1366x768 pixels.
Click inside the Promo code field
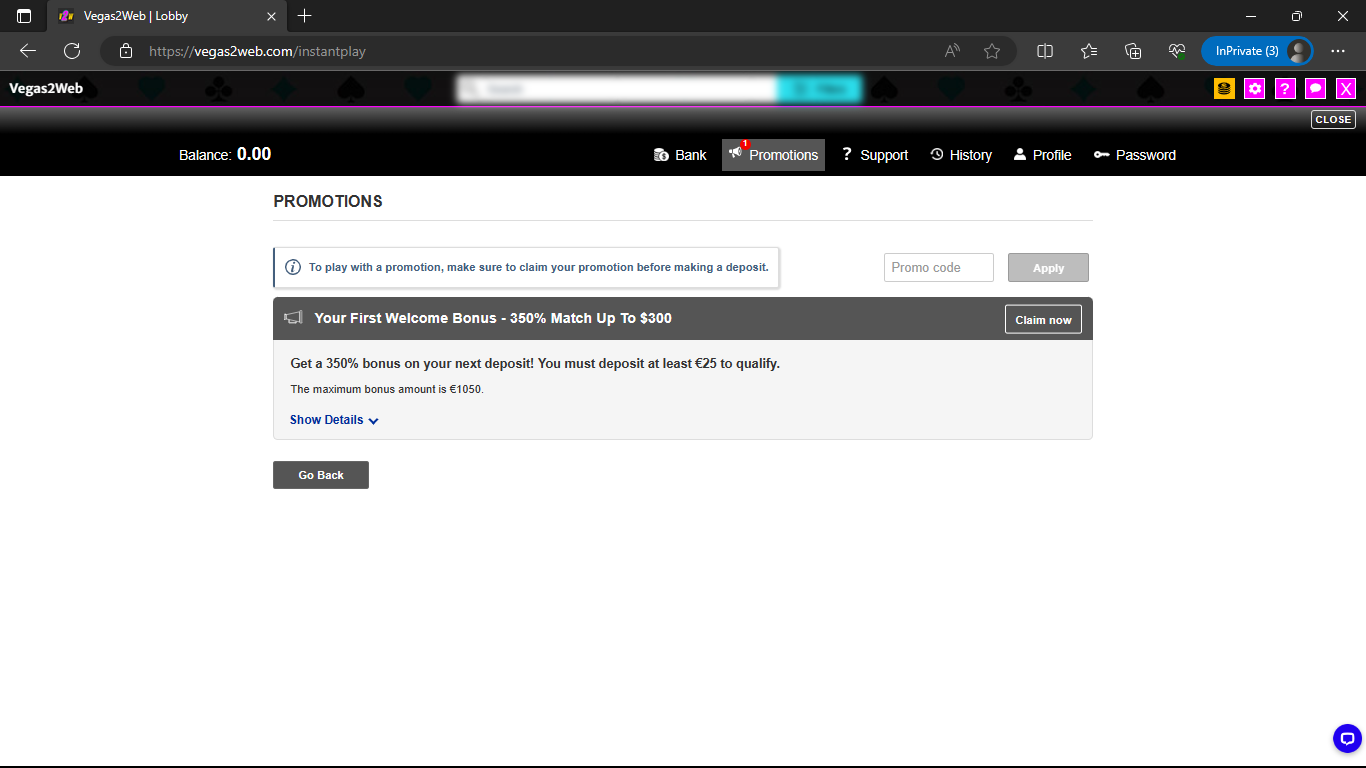pos(937,267)
